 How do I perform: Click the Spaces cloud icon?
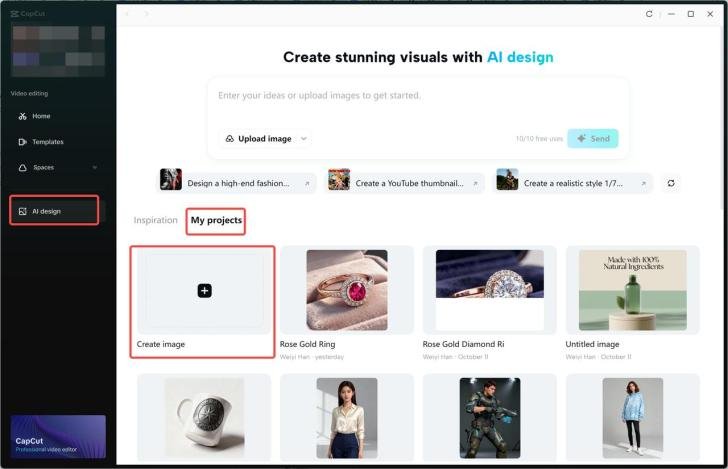(x=23, y=168)
